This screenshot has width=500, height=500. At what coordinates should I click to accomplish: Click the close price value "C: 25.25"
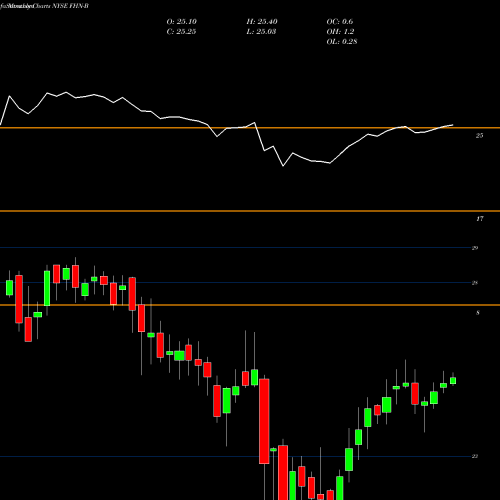tap(181, 32)
